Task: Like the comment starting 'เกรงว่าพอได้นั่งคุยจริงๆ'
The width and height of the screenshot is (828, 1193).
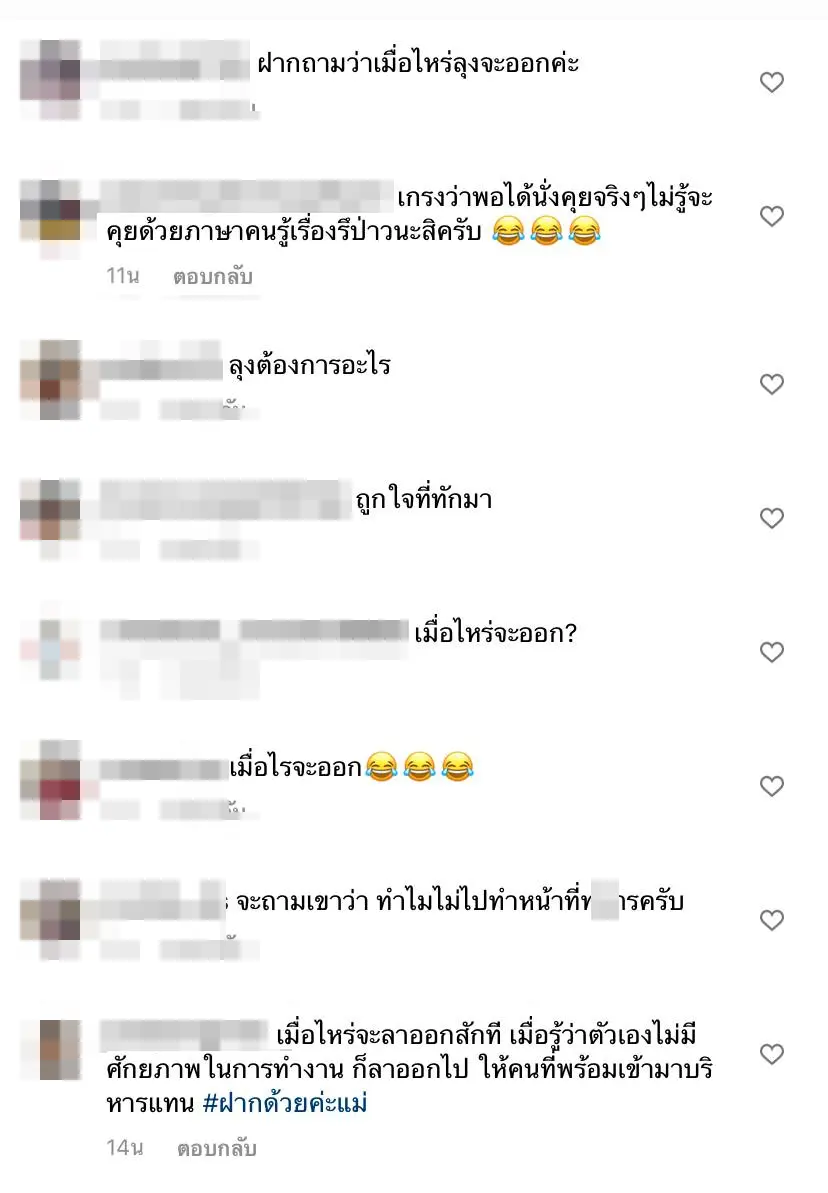Action: coord(772,216)
